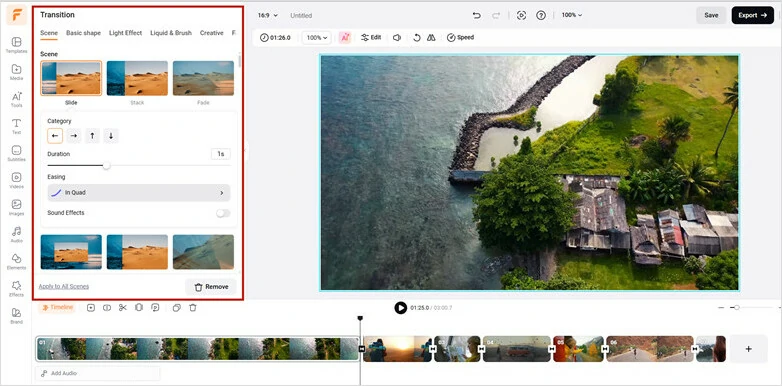
Task: Click the Add Audio track button
Action: click(x=98, y=373)
